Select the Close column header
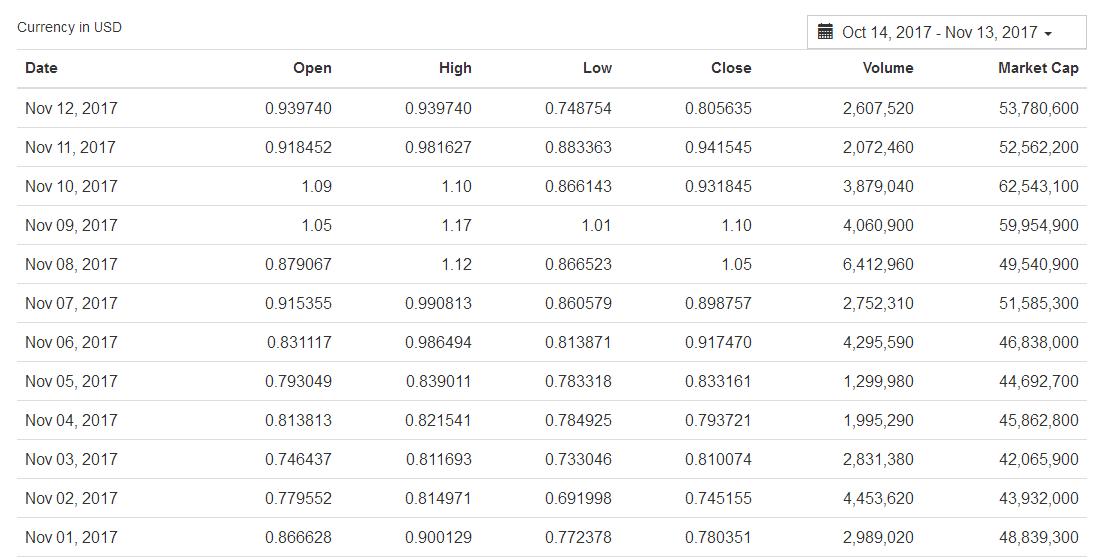The image size is (1110, 560). [x=731, y=68]
